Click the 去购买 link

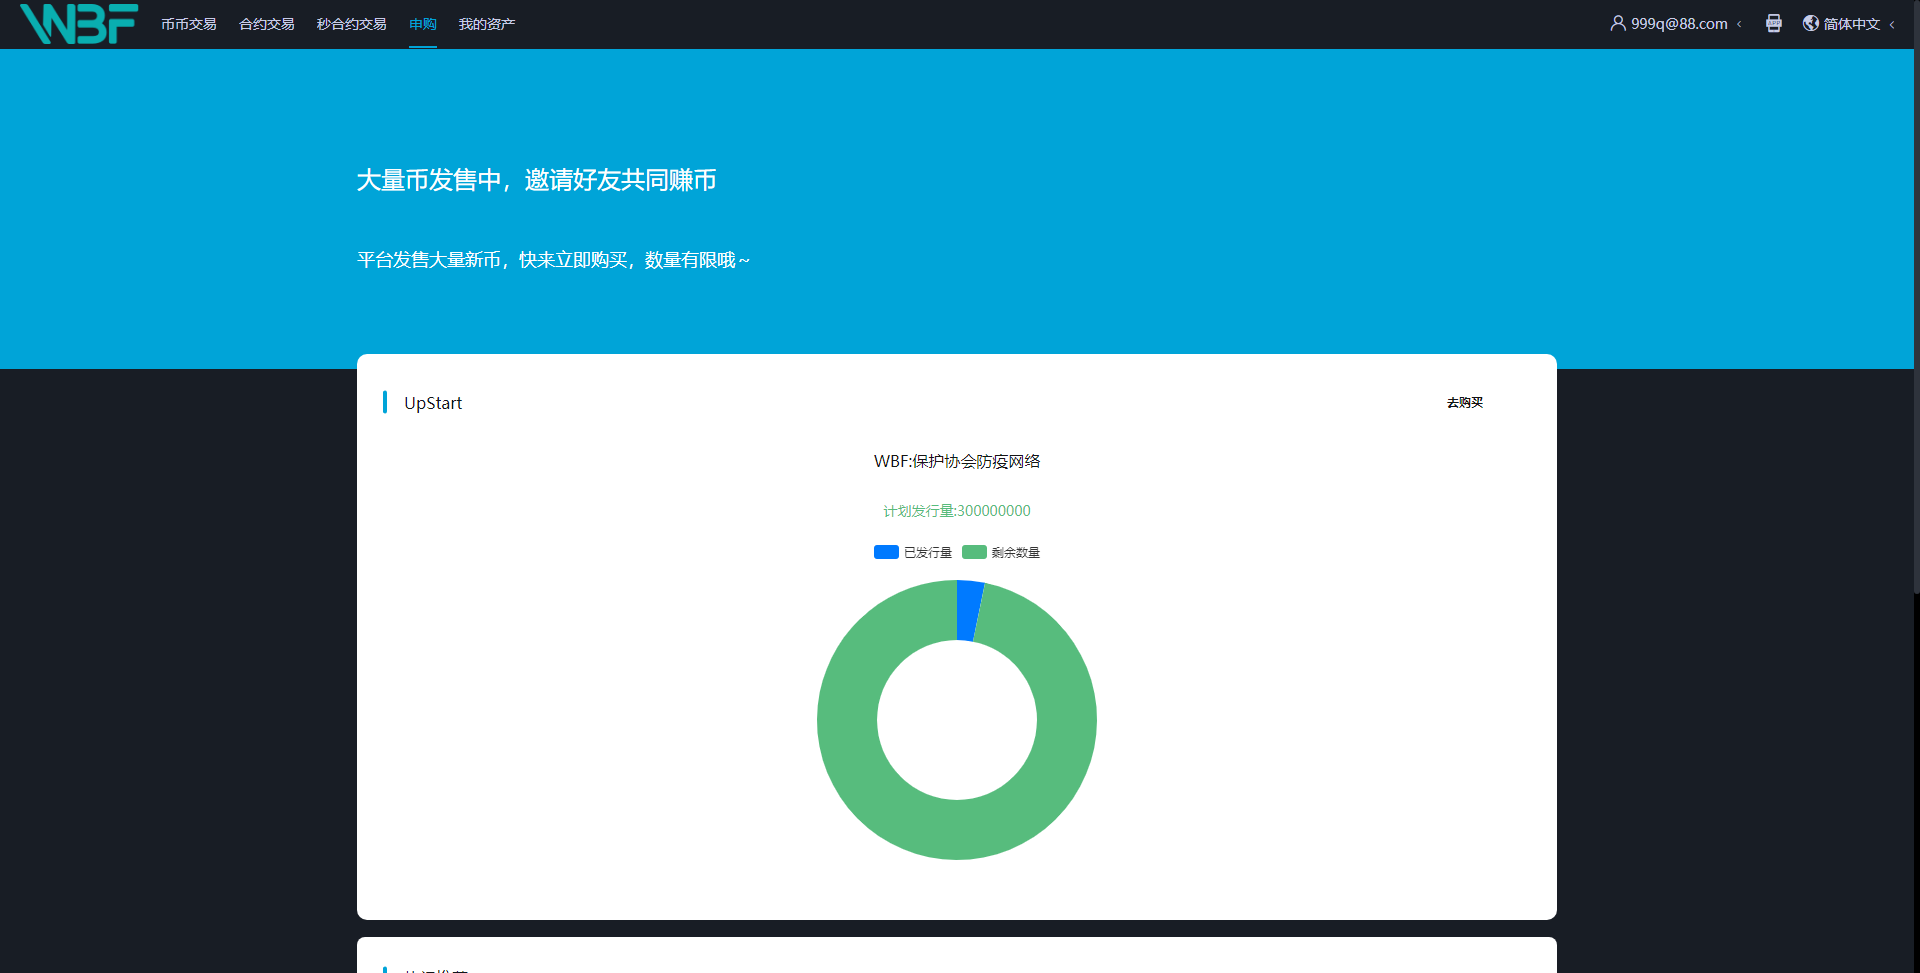[1464, 402]
